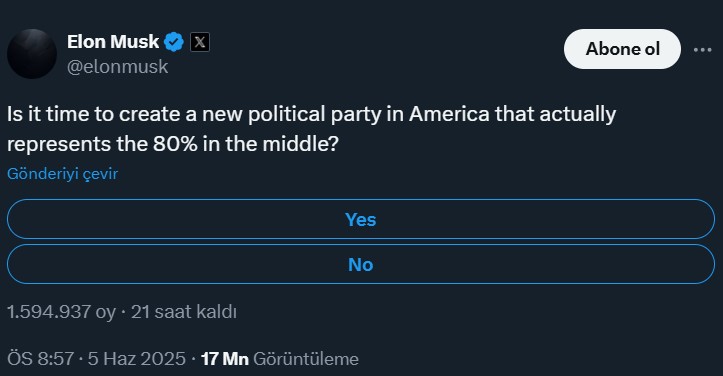Image resolution: width=723 pixels, height=376 pixels.
Task: Click the @elonmusk handle
Action: [118, 67]
